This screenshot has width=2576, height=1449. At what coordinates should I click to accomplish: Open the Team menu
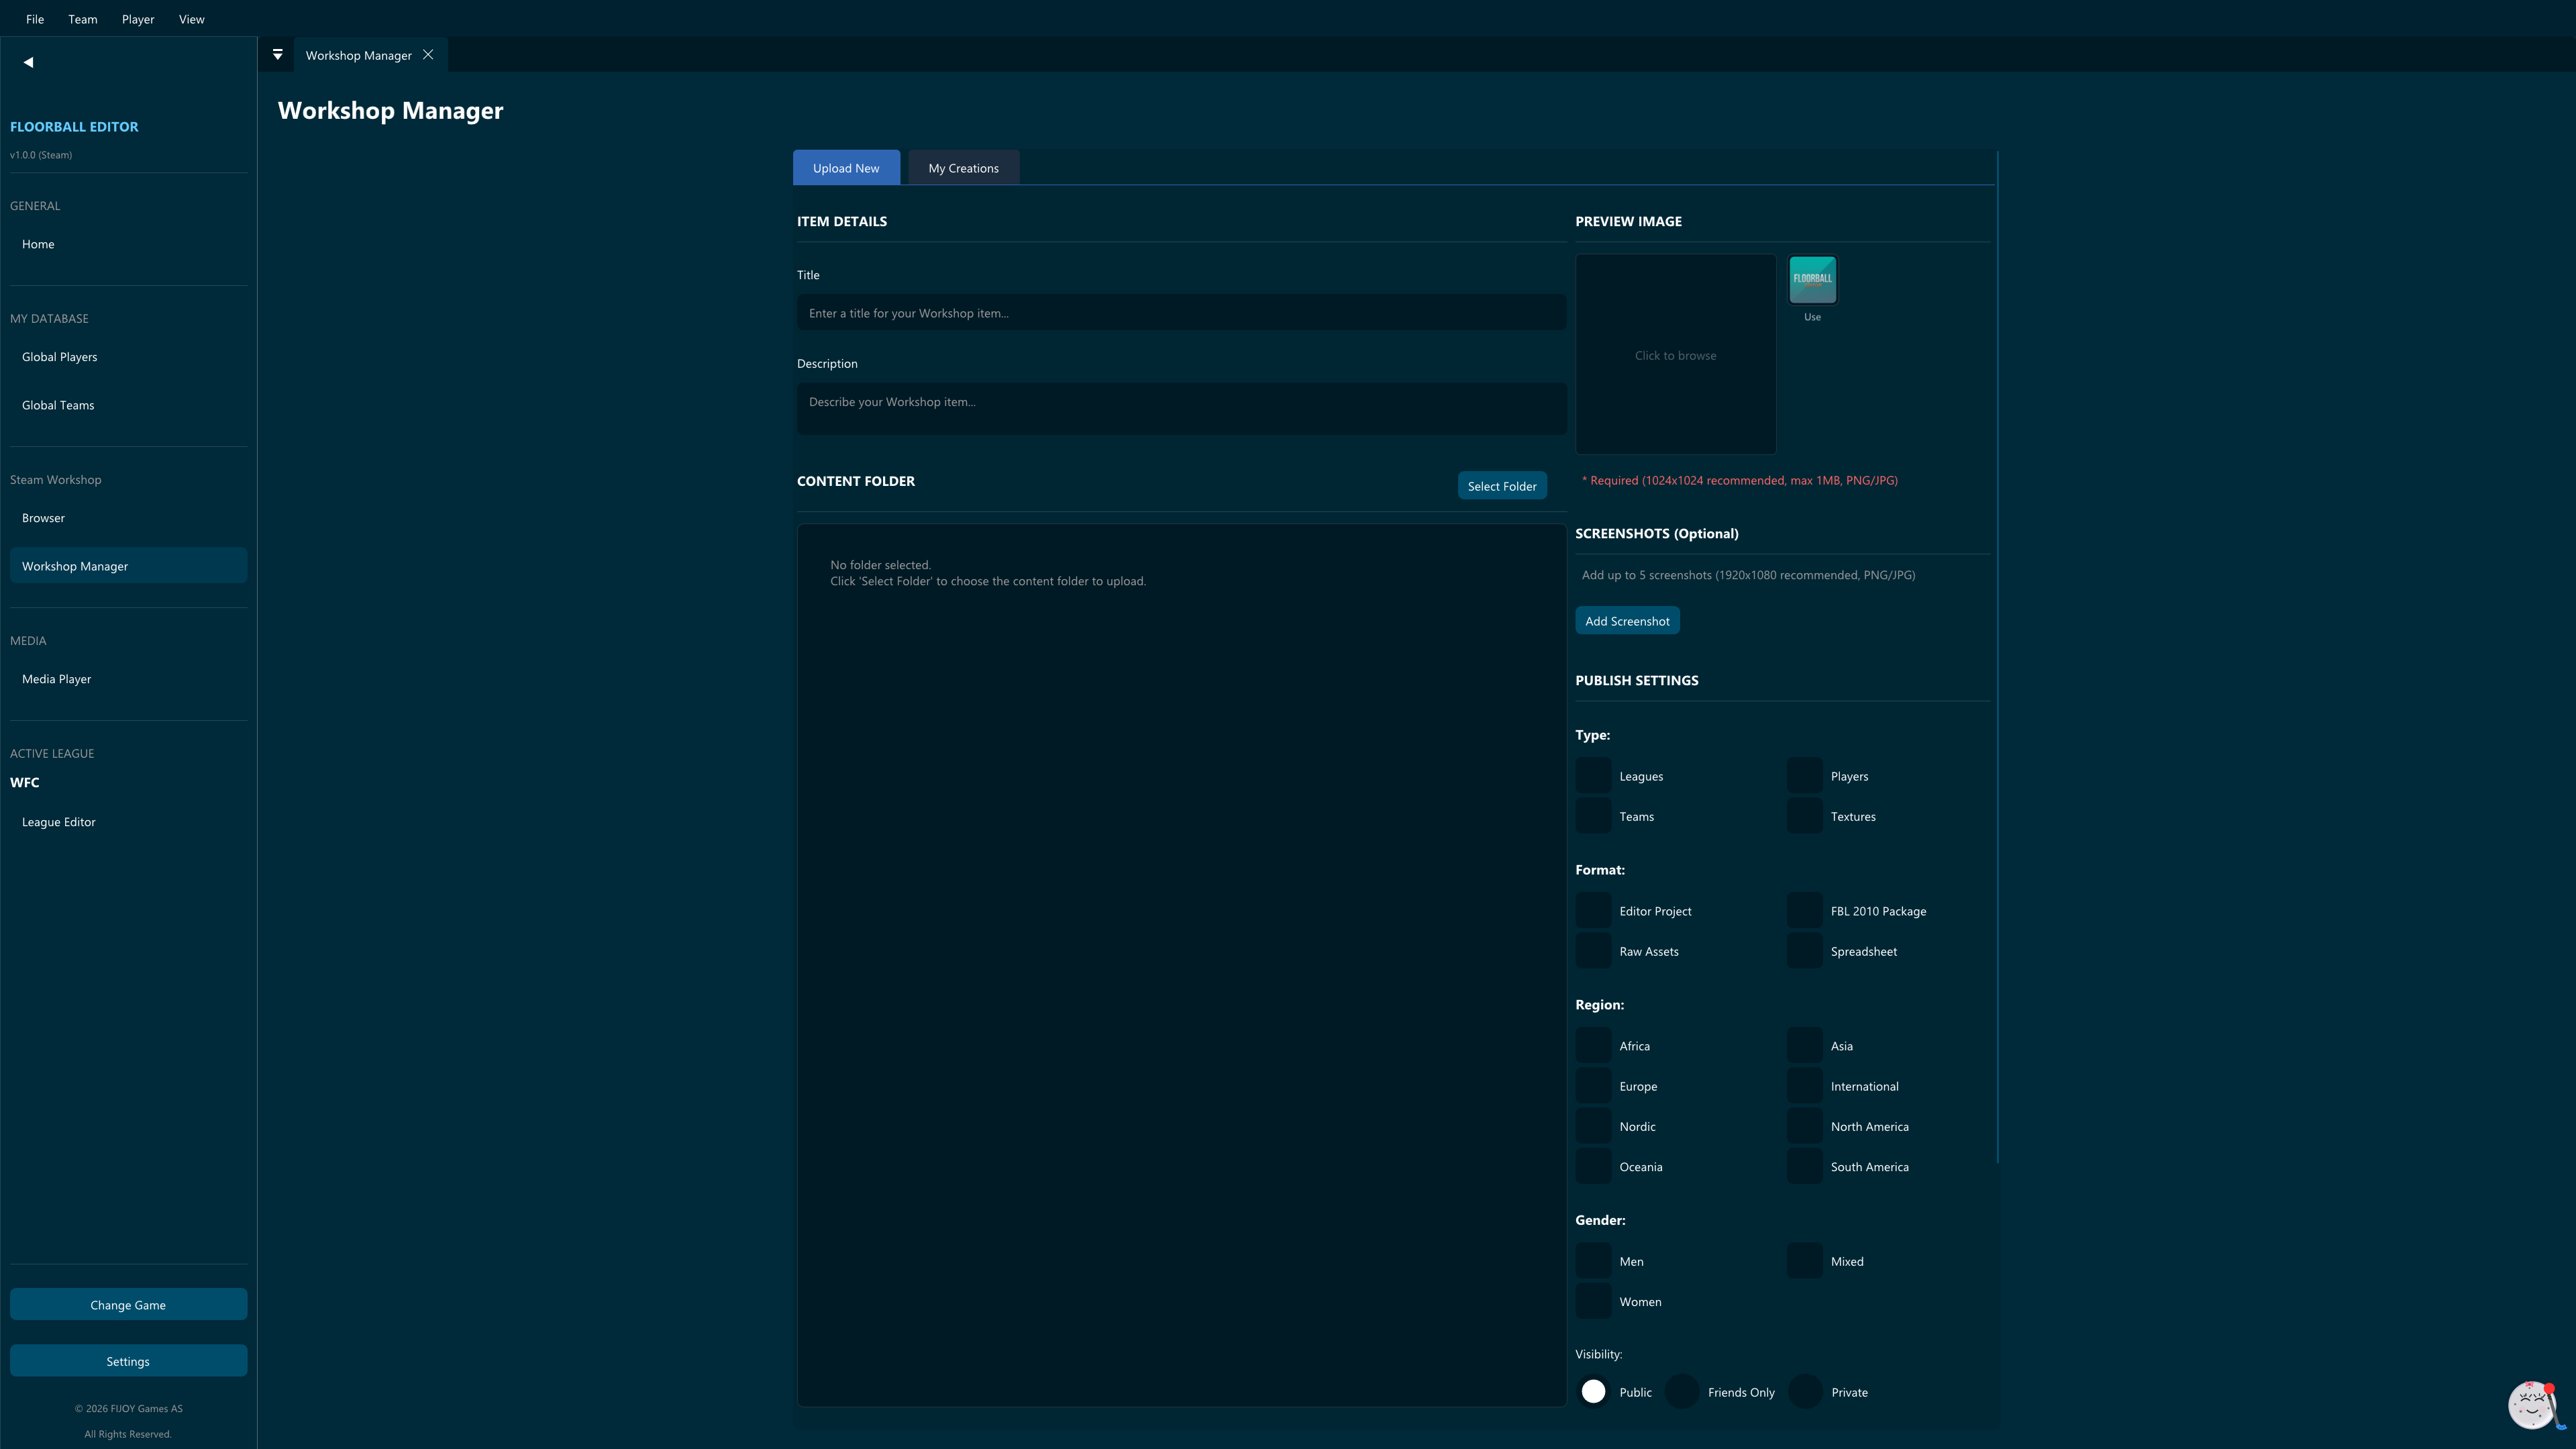coord(83,19)
